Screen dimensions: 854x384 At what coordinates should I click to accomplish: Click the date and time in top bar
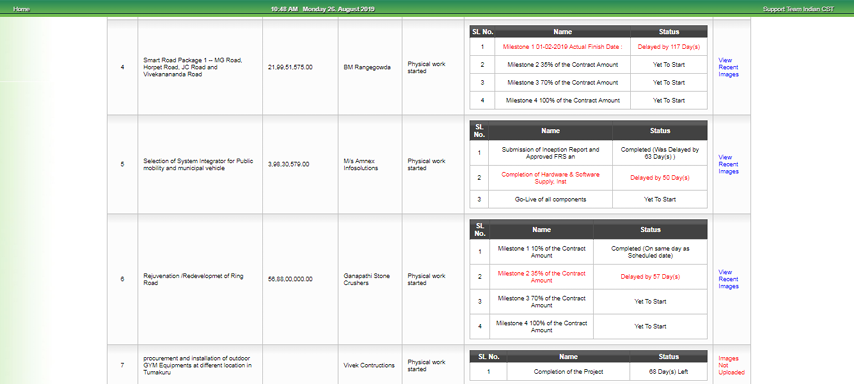(322, 9)
